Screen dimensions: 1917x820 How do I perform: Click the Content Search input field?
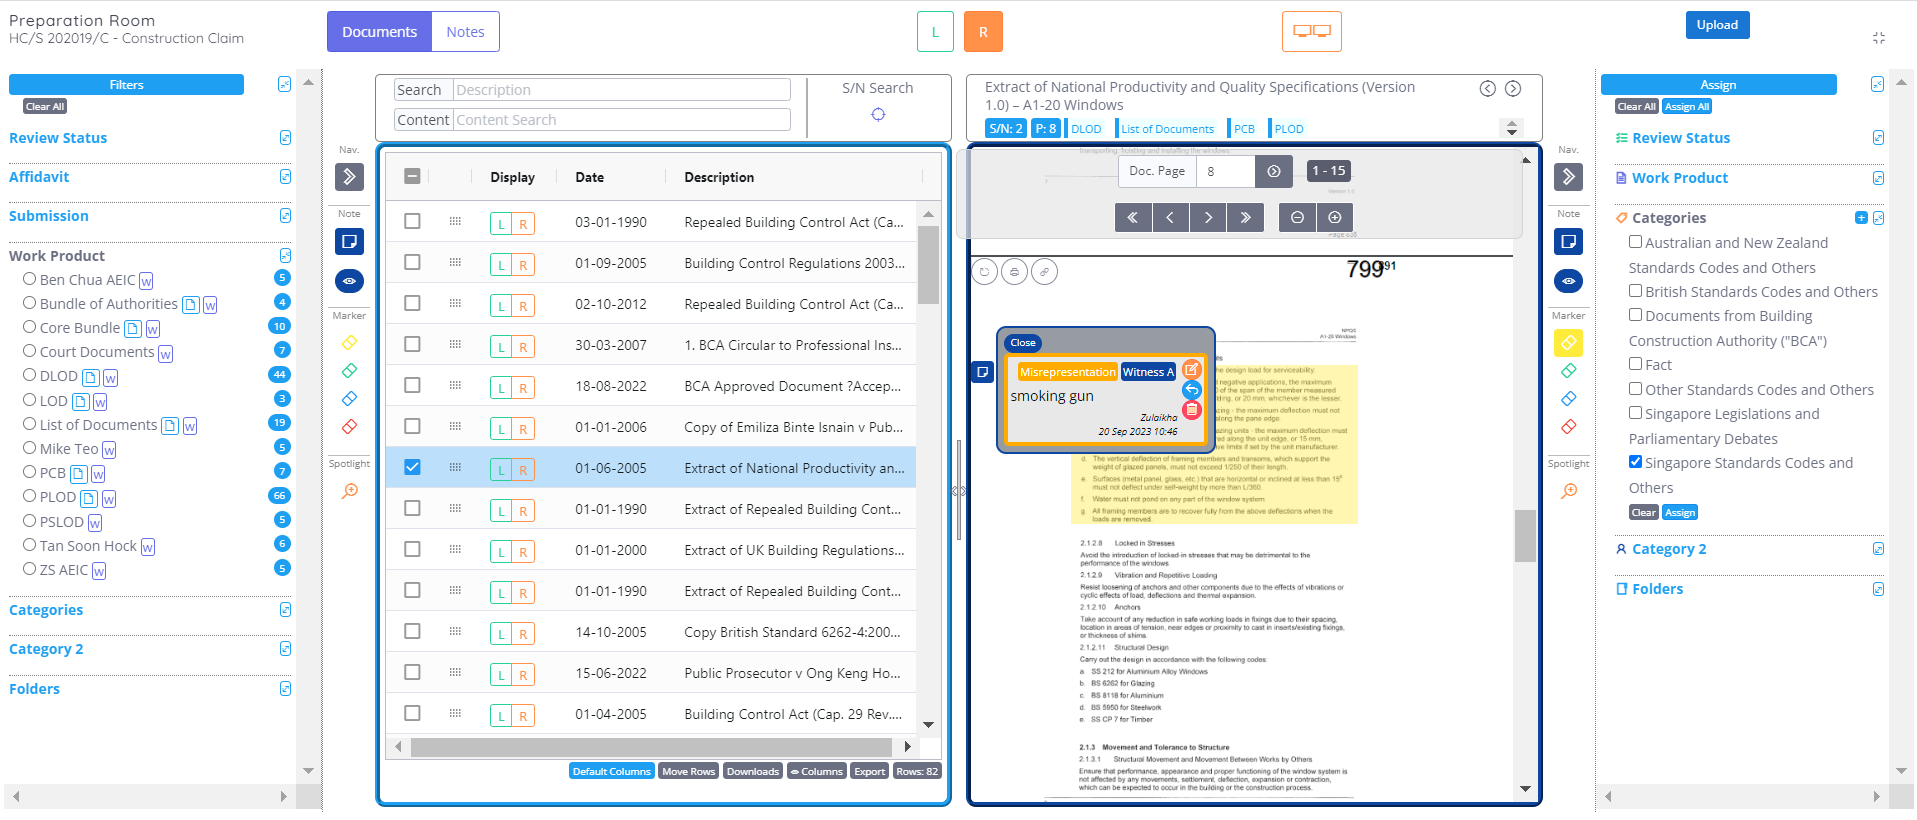click(x=621, y=120)
